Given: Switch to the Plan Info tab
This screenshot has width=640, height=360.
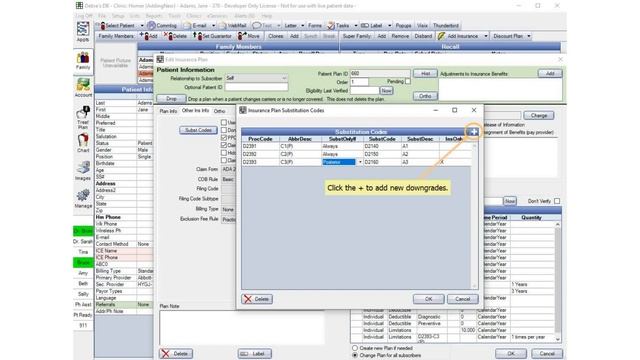Looking at the screenshot, I should point(168,111).
